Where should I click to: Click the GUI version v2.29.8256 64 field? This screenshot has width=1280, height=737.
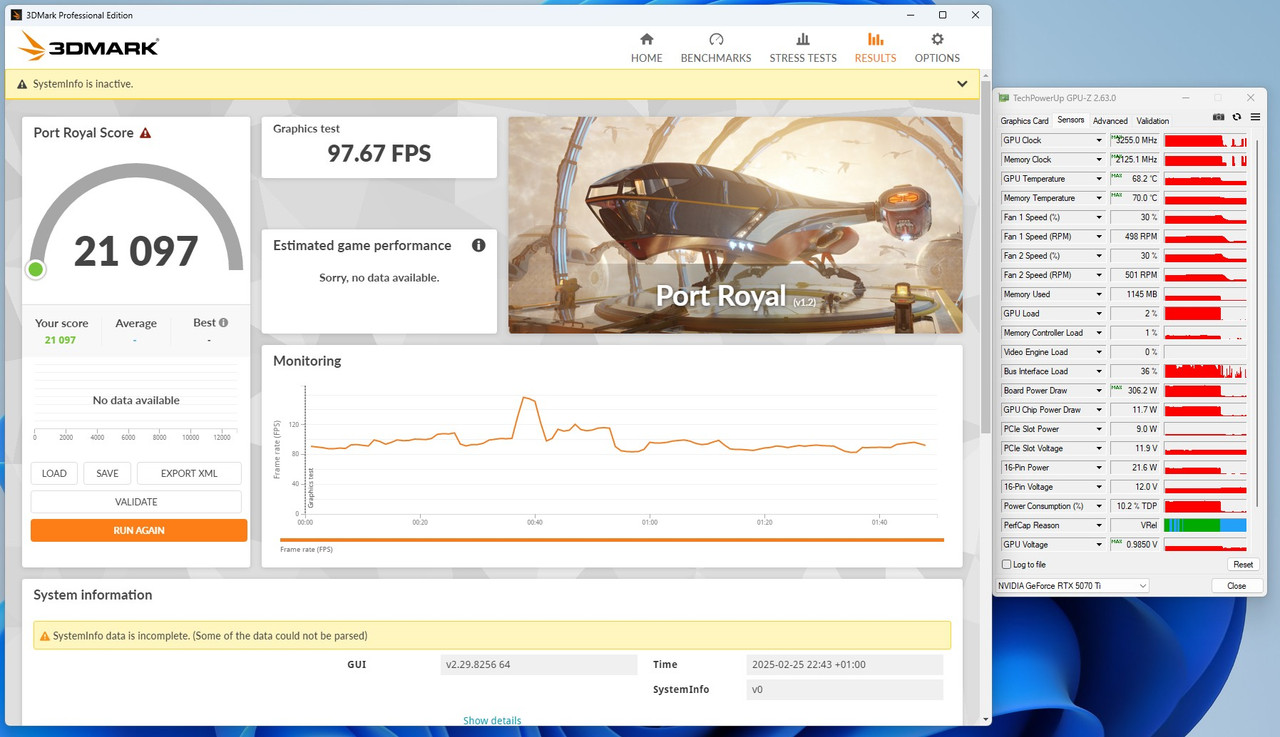coord(539,665)
